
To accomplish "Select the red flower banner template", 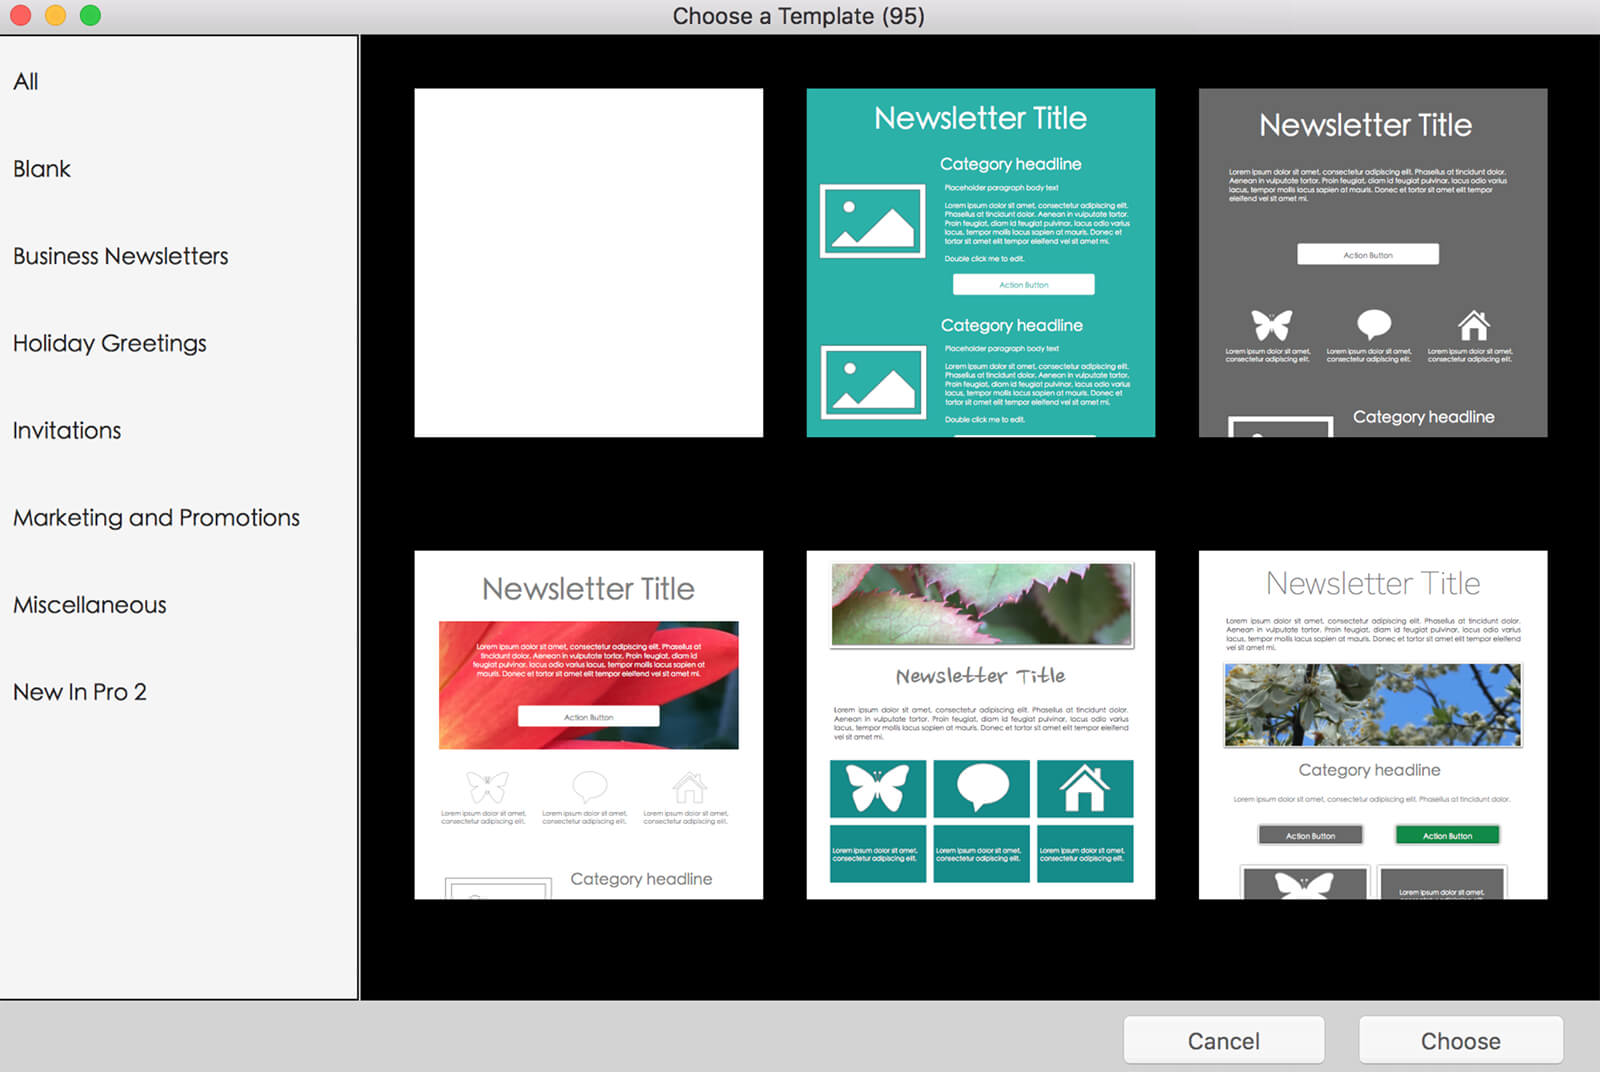I will pyautogui.click(x=589, y=725).
